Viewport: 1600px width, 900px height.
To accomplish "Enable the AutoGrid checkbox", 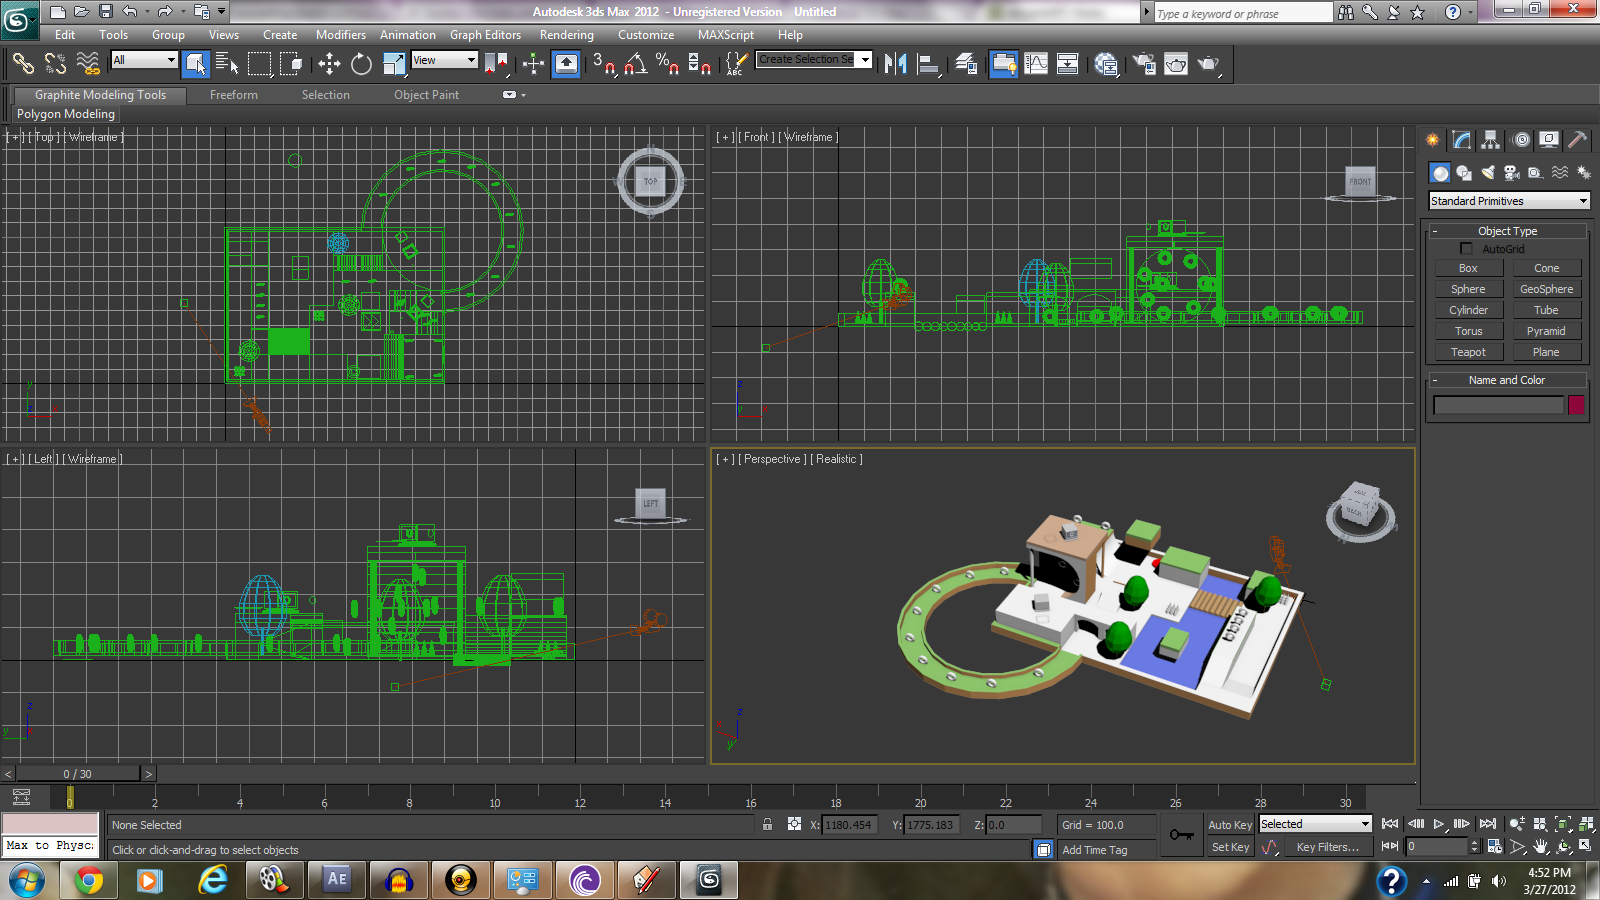I will [x=1466, y=248].
